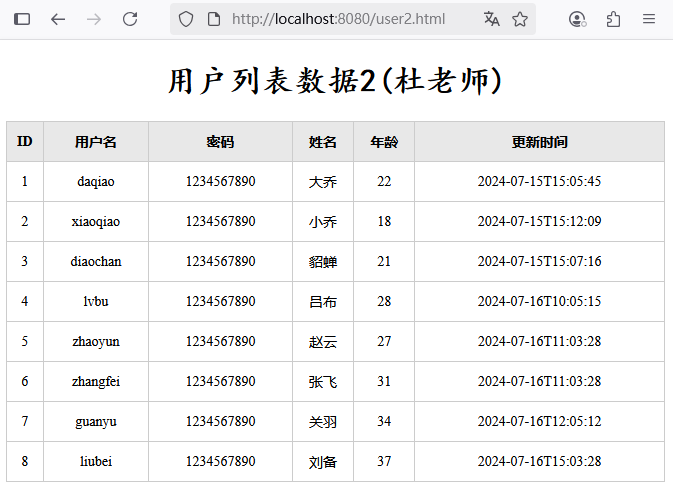Click the site information page icon
673x498 pixels.
pos(213,19)
